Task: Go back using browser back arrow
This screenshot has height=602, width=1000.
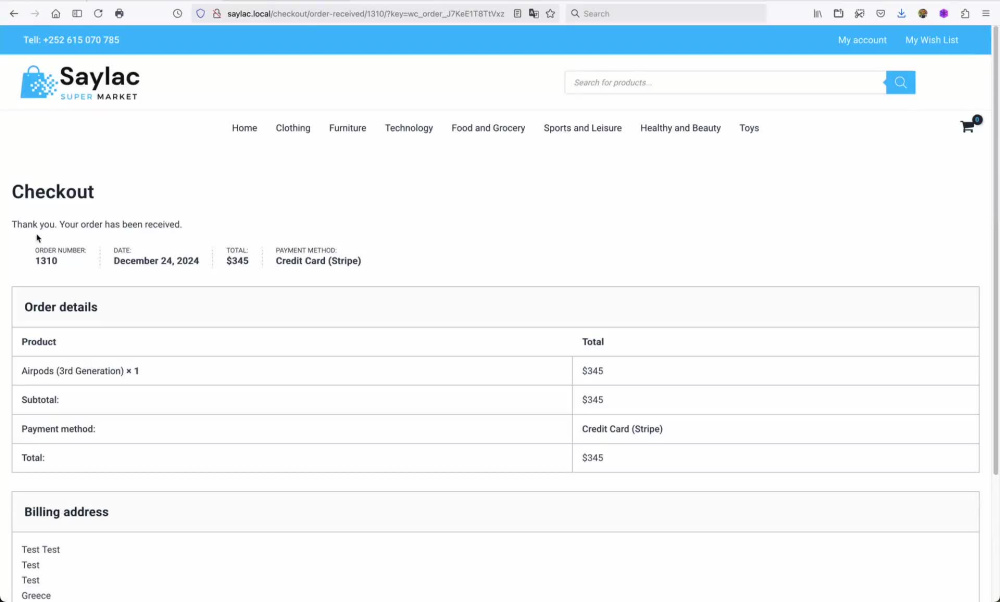Action: pyautogui.click(x=14, y=13)
